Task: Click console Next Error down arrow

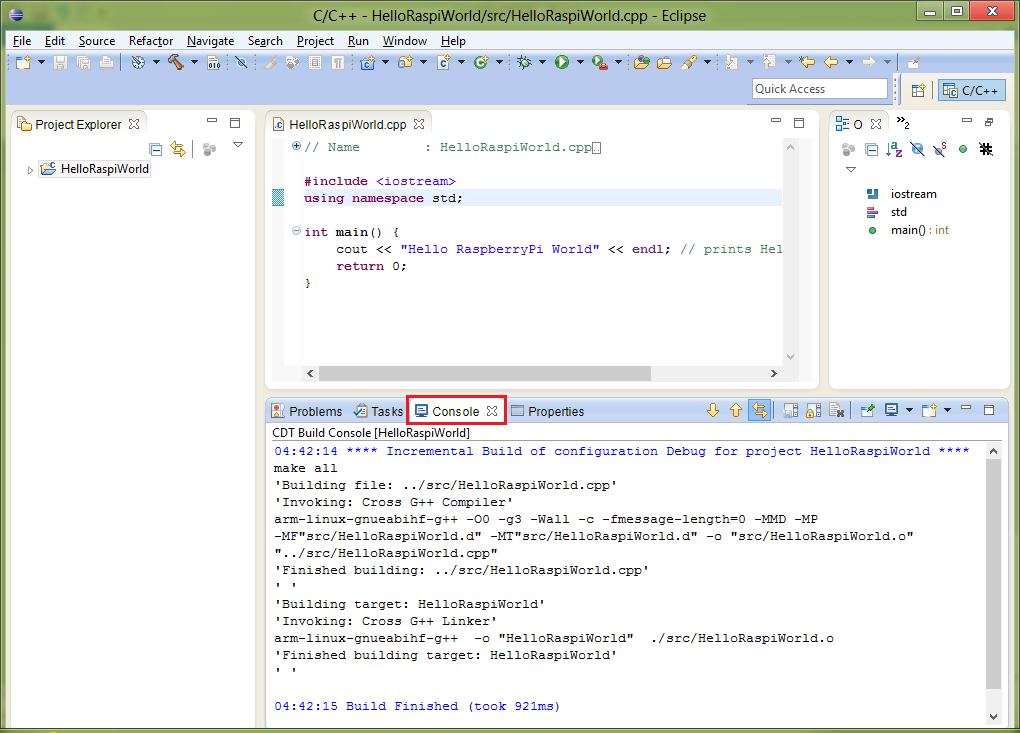Action: click(713, 410)
